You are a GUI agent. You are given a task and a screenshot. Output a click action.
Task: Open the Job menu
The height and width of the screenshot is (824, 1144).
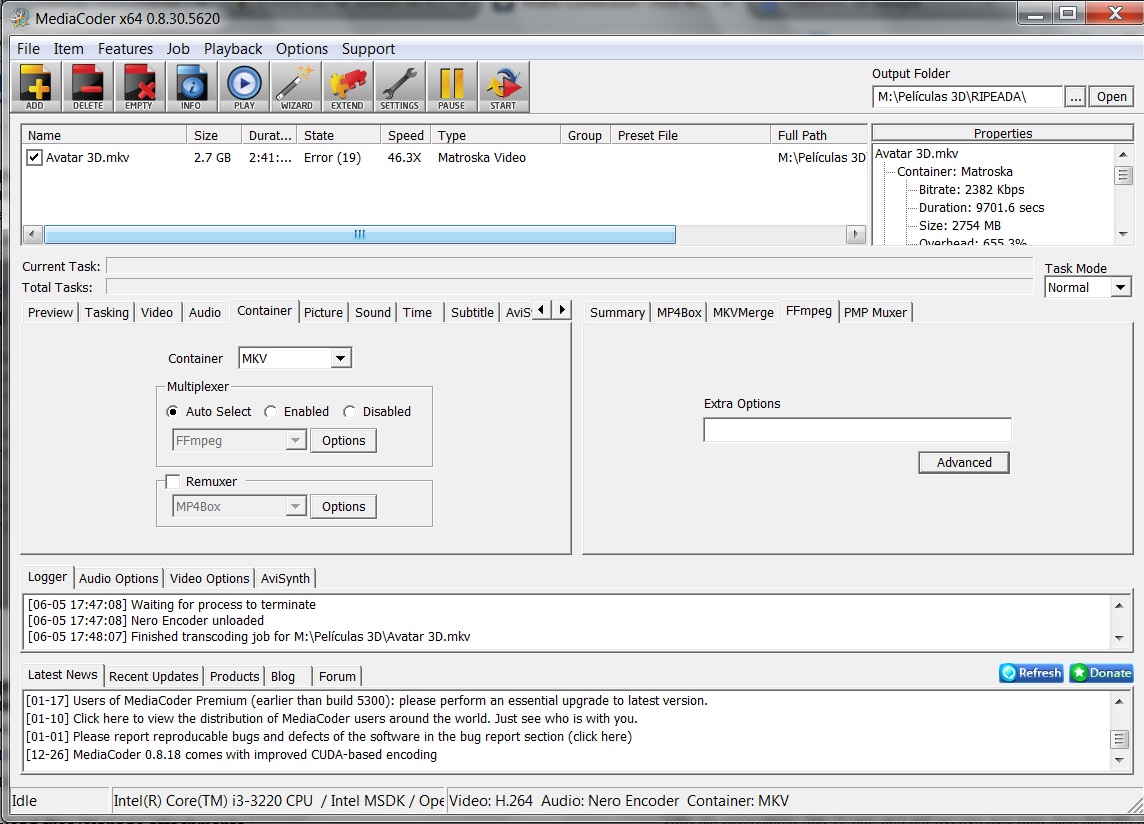tap(178, 49)
